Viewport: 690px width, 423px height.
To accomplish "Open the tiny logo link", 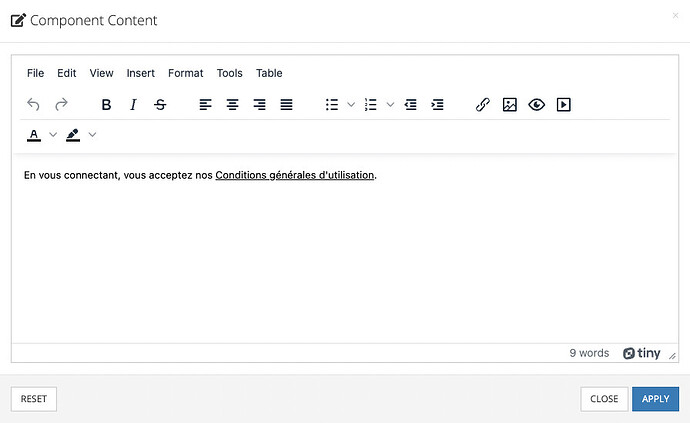I will pyautogui.click(x=642, y=353).
